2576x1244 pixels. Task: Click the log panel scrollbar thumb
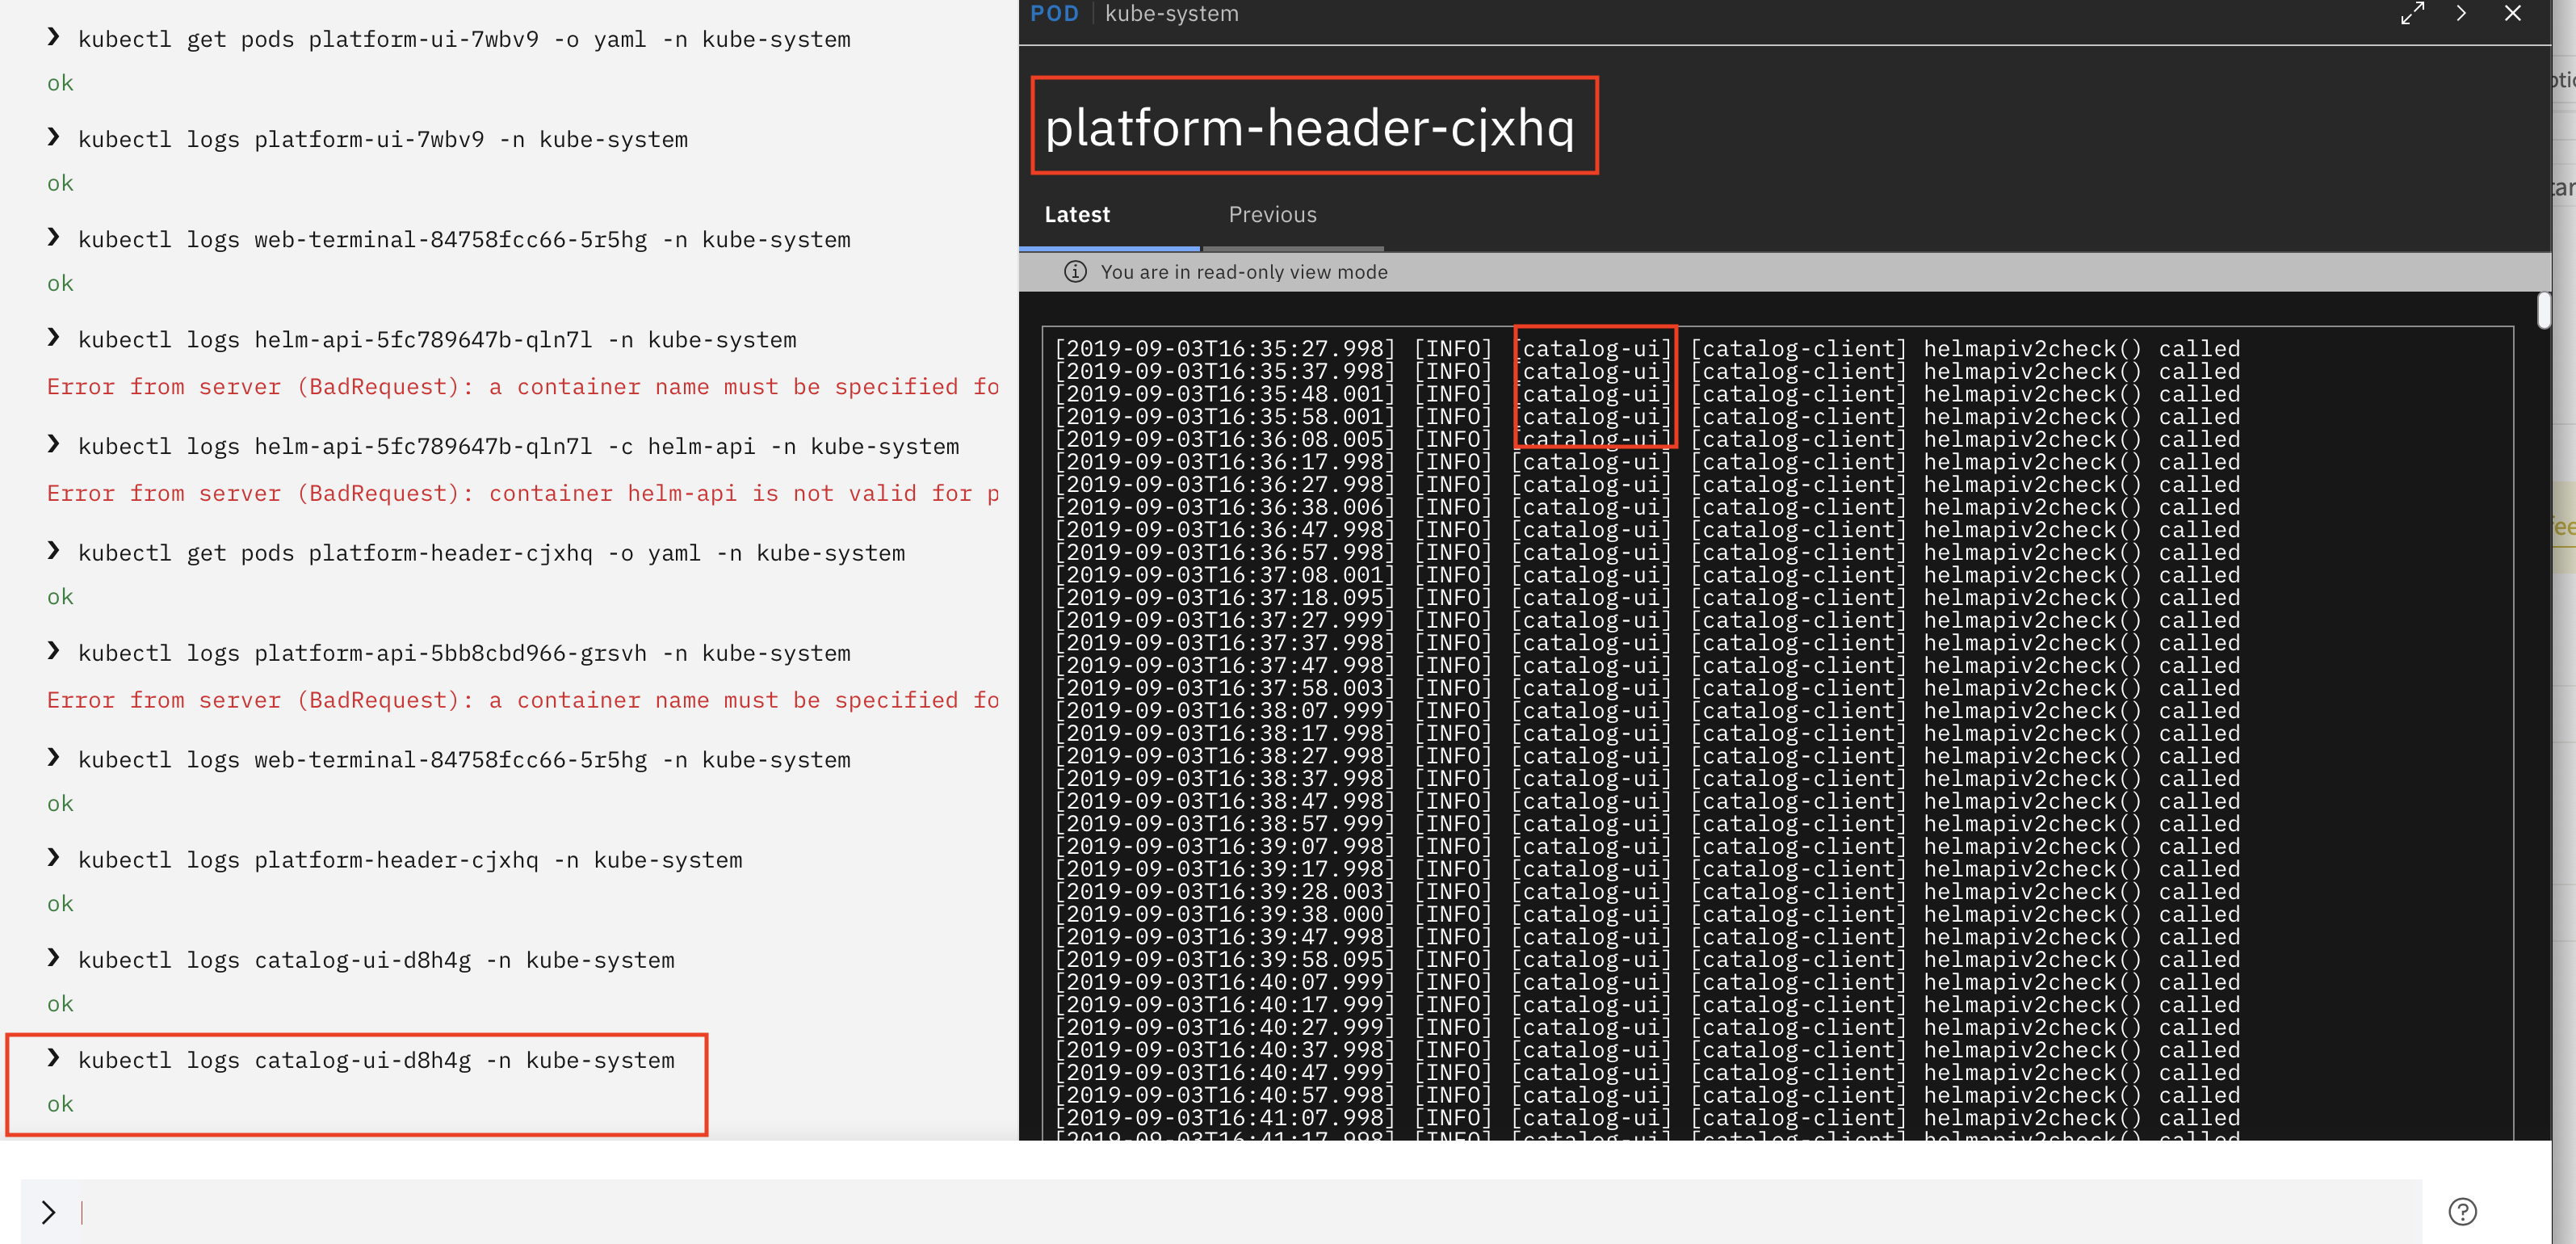coord(2543,310)
